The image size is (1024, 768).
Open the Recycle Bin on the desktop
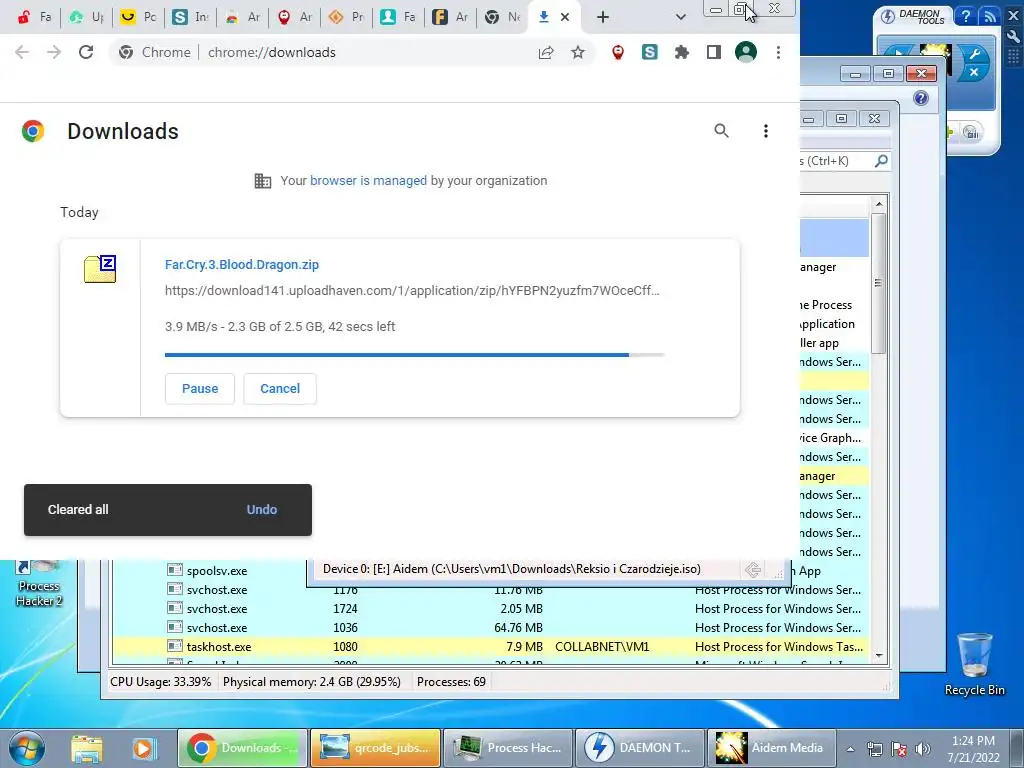[x=974, y=664]
